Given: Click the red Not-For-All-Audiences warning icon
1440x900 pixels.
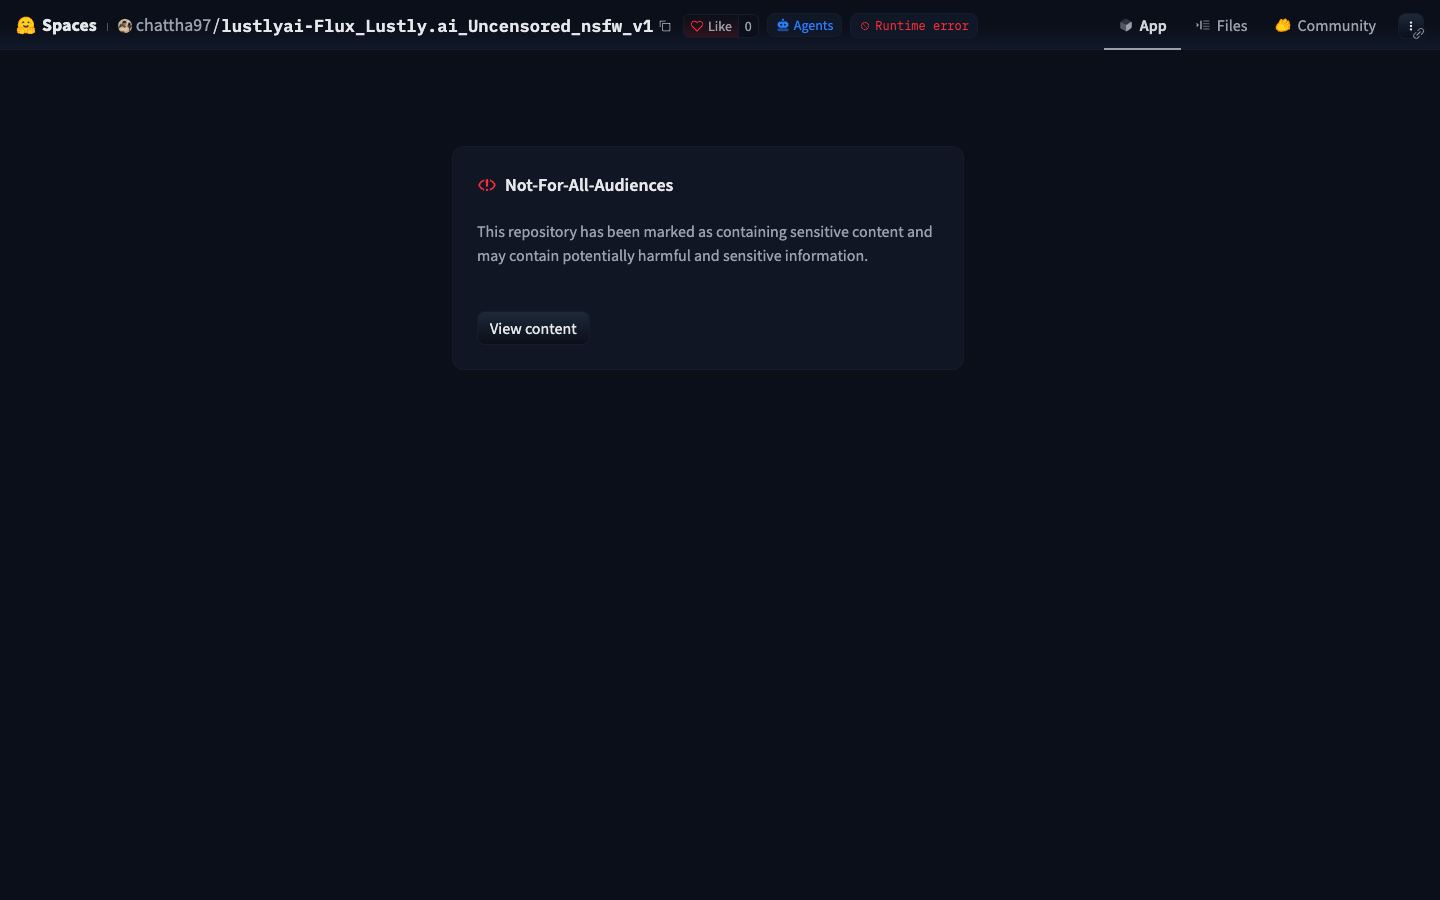Looking at the screenshot, I should click(x=487, y=185).
